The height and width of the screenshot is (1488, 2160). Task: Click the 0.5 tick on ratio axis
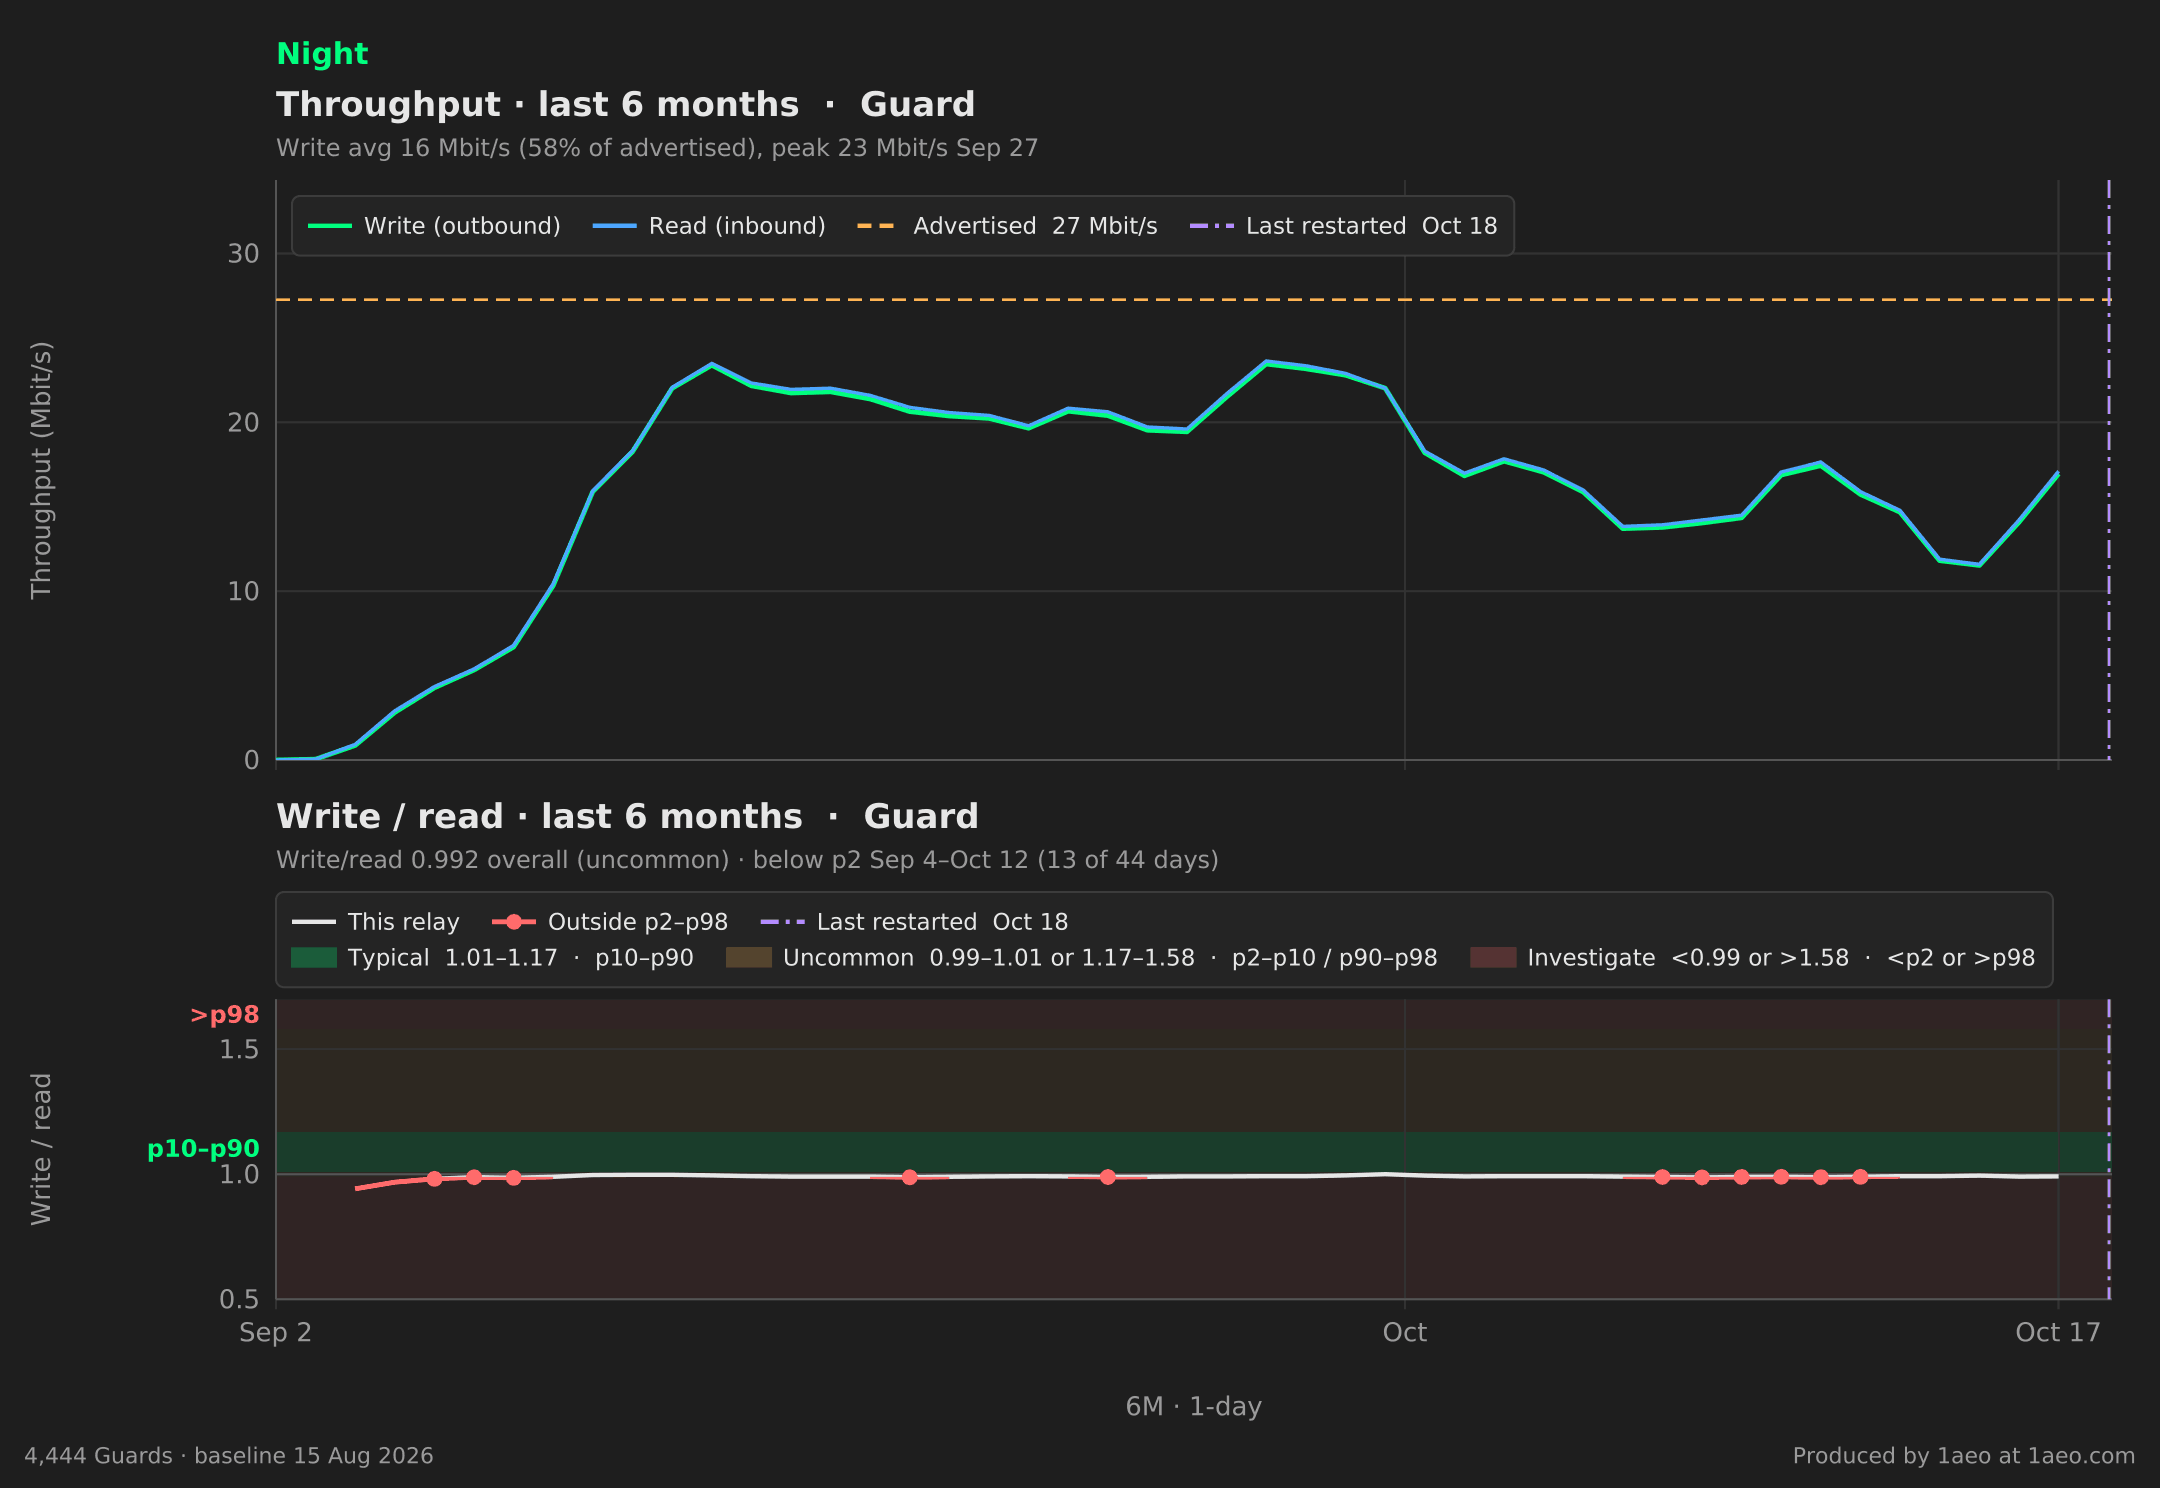239,1300
